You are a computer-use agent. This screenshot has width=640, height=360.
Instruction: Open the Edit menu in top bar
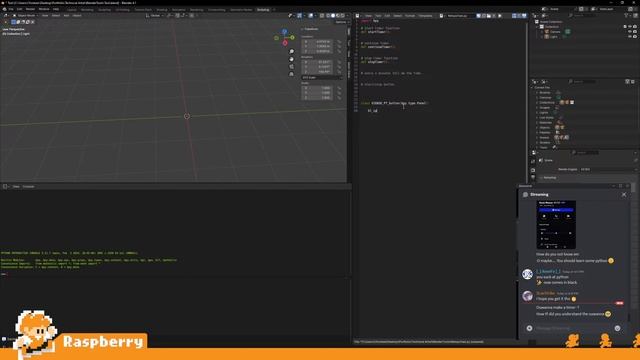tap(20, 9)
